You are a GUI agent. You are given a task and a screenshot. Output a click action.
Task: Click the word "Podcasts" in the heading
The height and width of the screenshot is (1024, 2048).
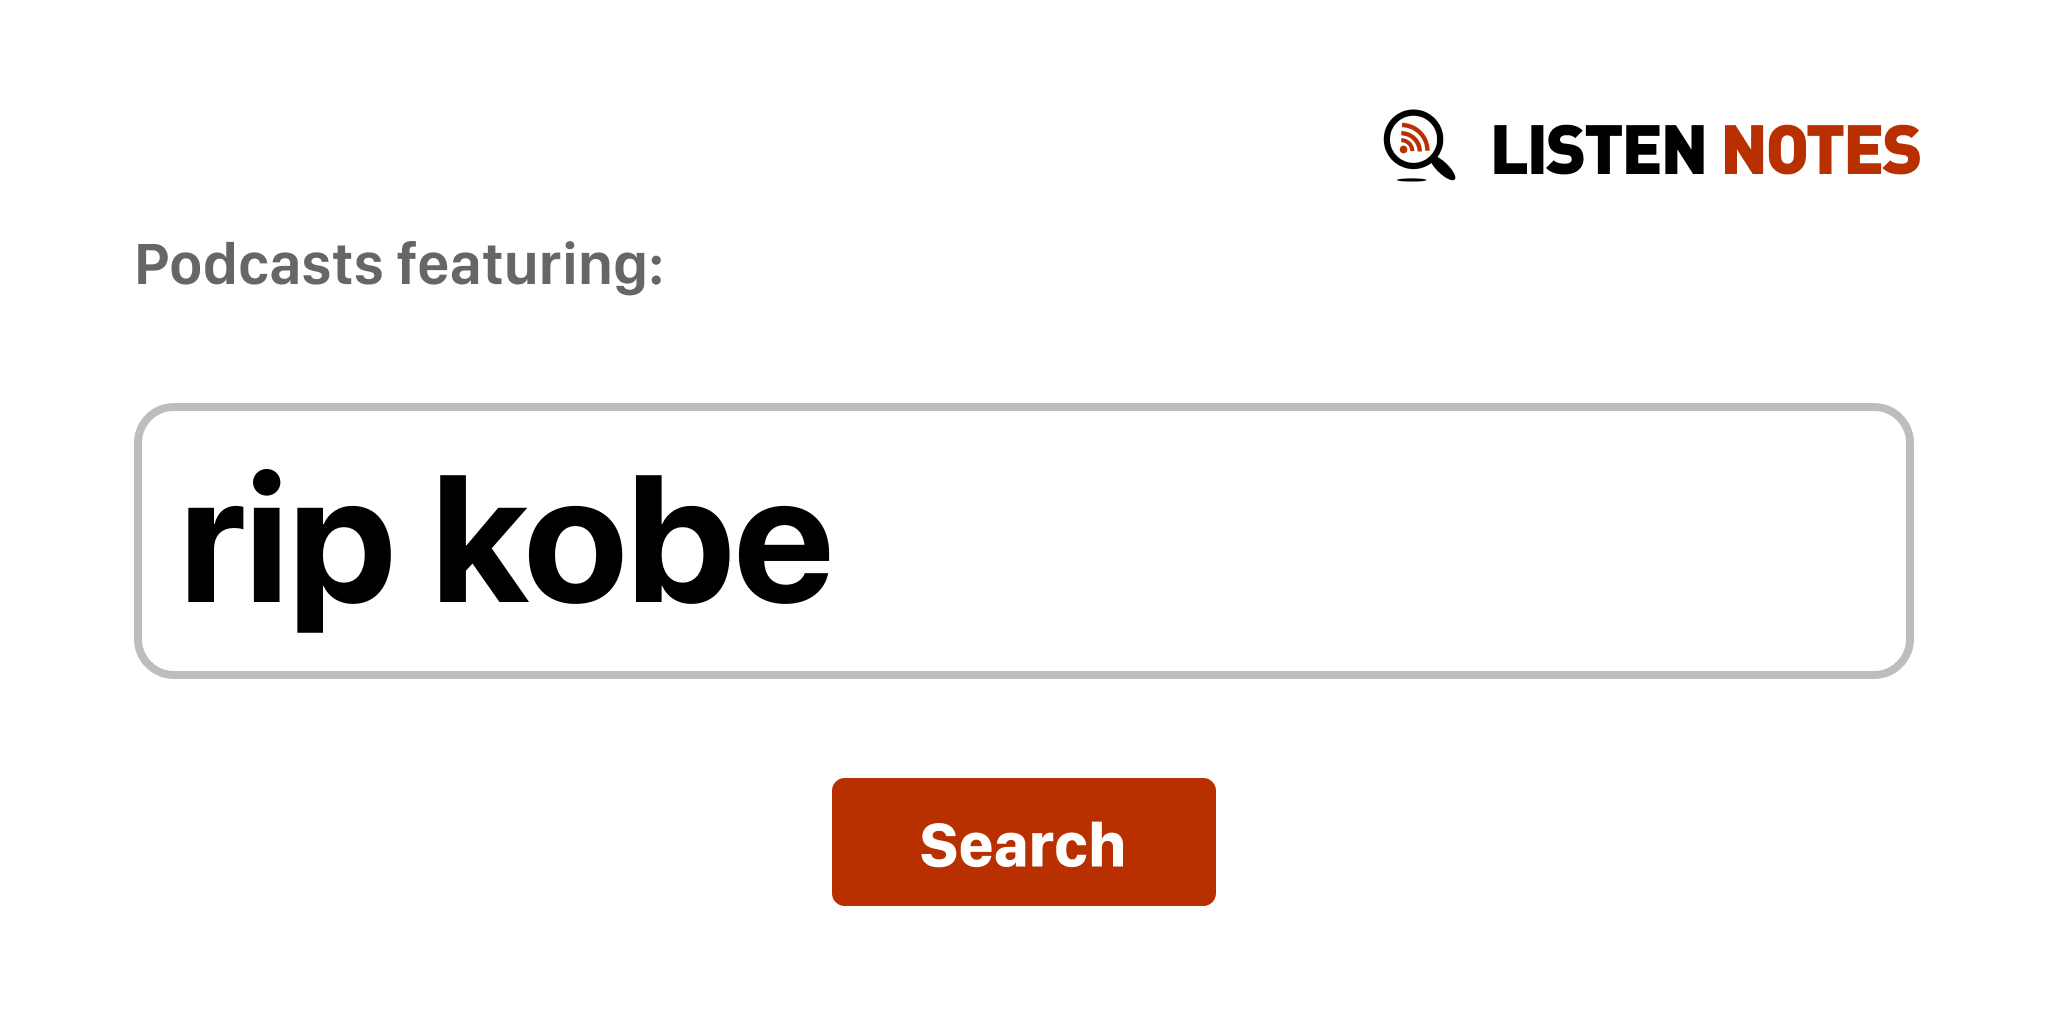[x=259, y=265]
